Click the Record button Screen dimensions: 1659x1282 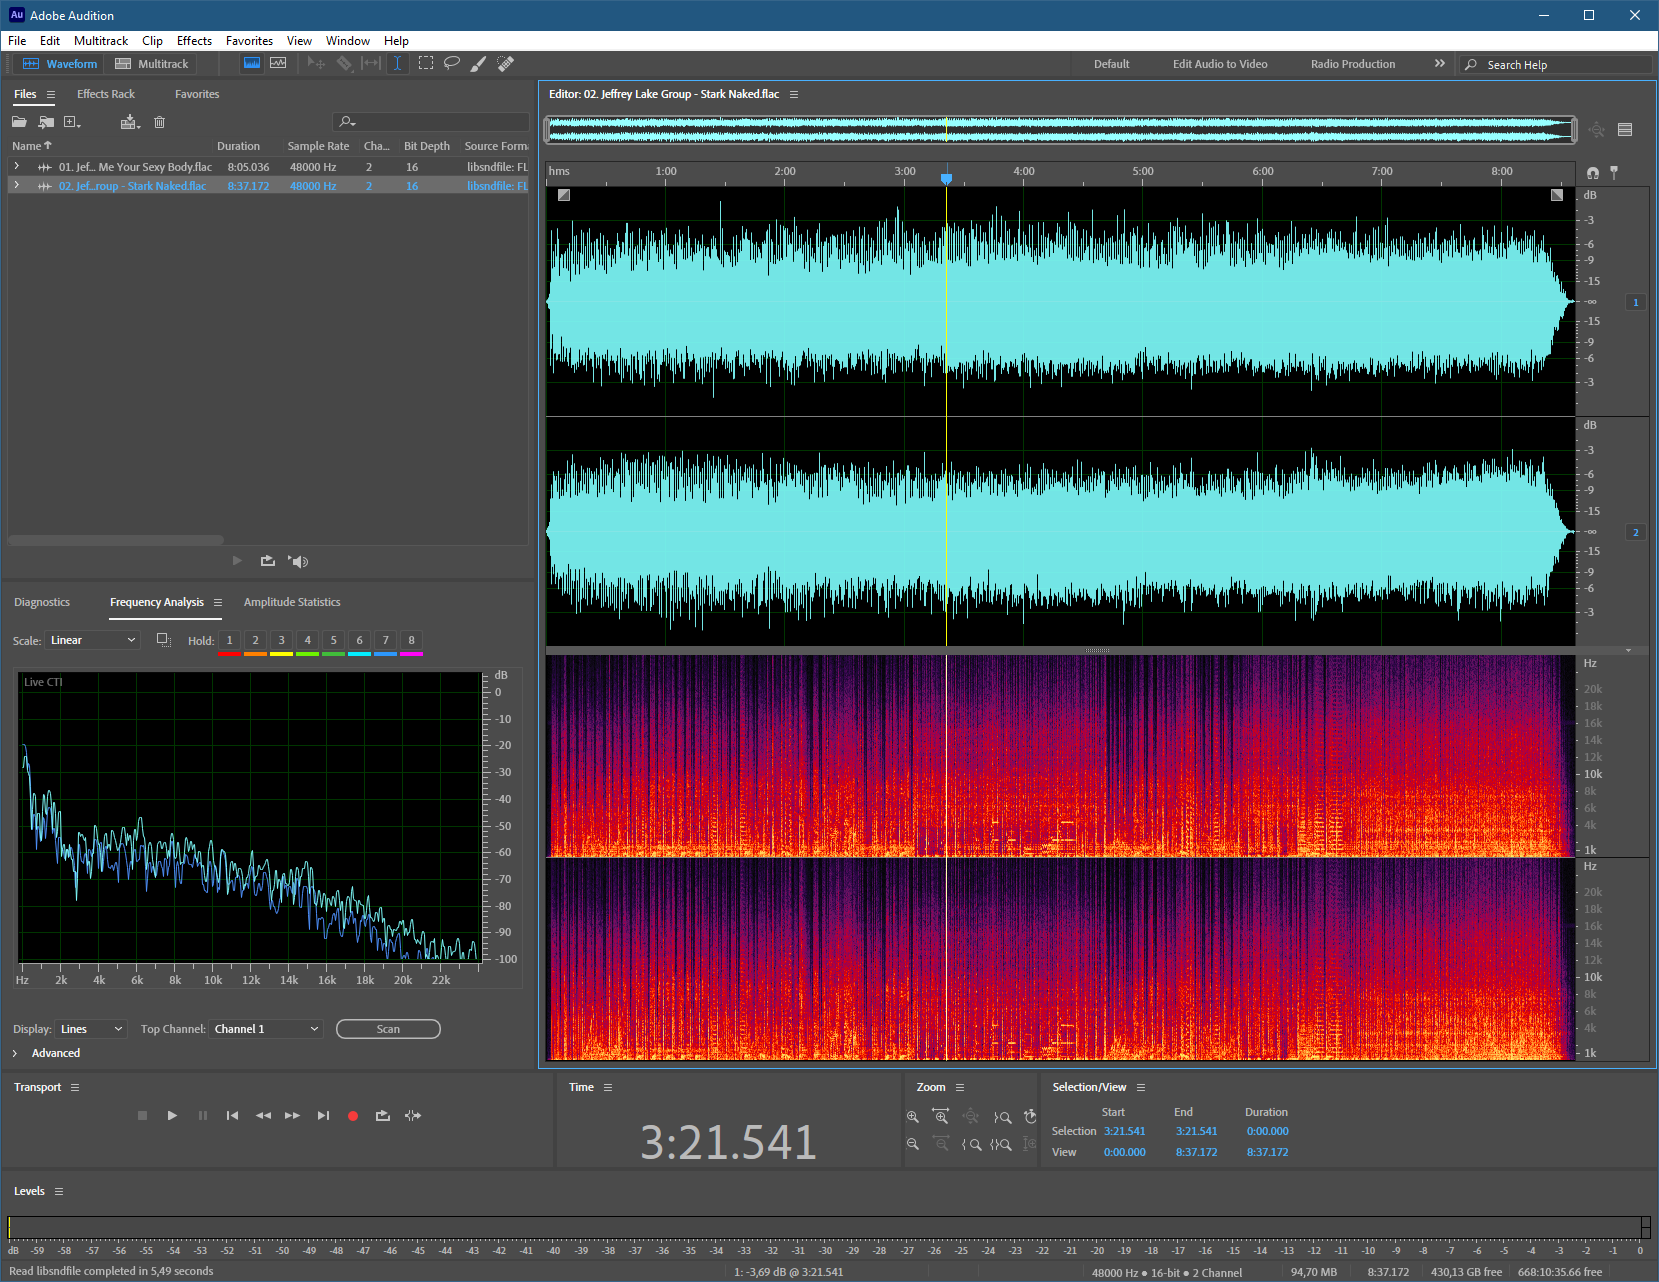(x=353, y=1115)
